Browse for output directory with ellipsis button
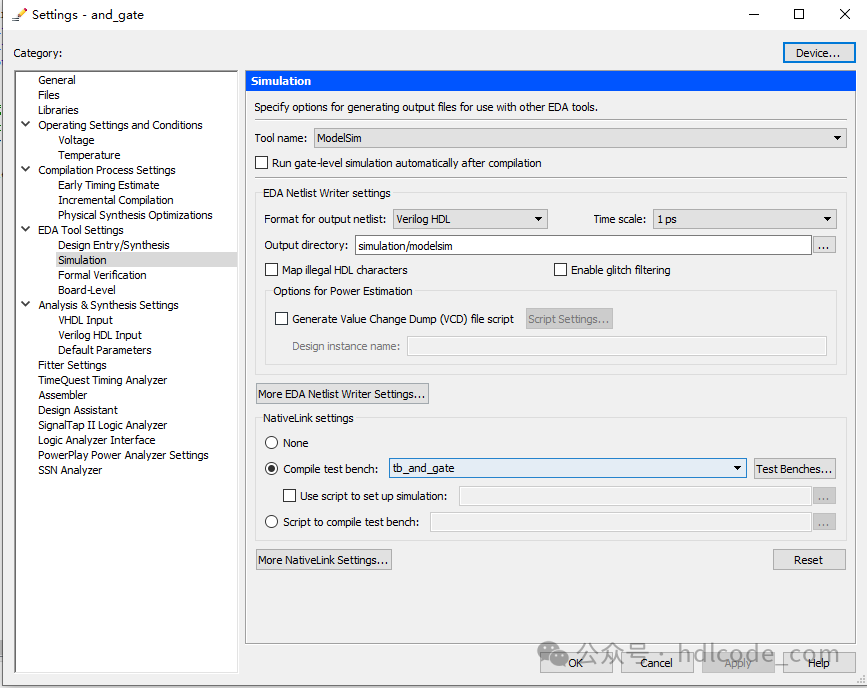Screen dimensions: 867x688 824,246
